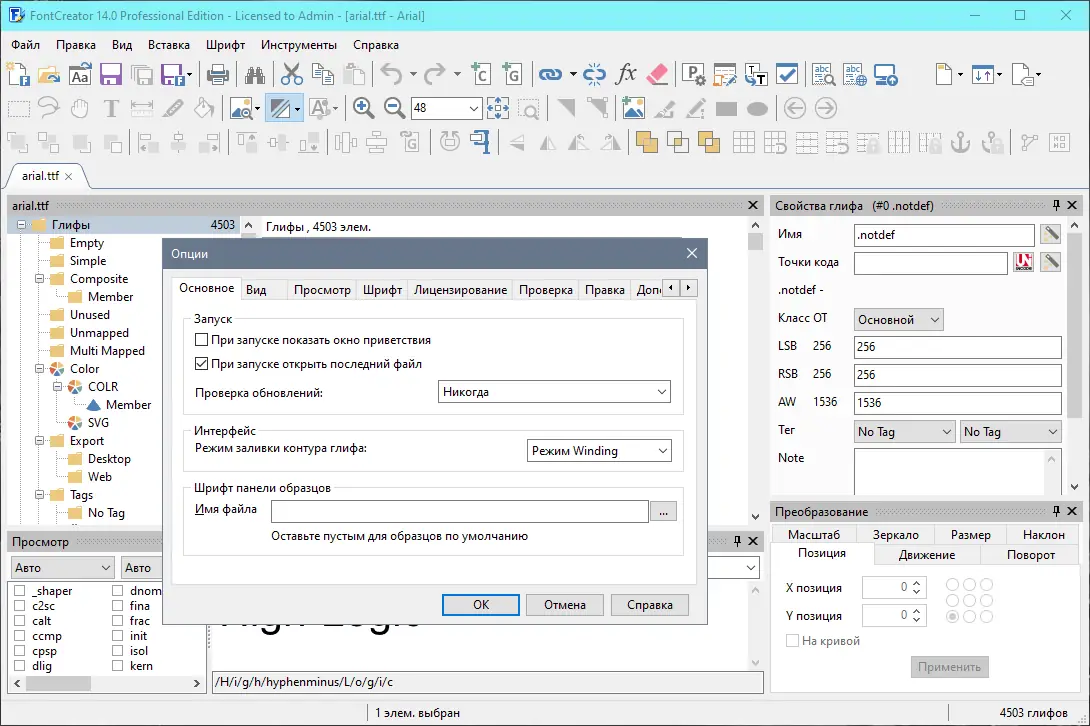Tick the kern feature checkbox
The image size is (1090, 726).
pyautogui.click(x=117, y=666)
